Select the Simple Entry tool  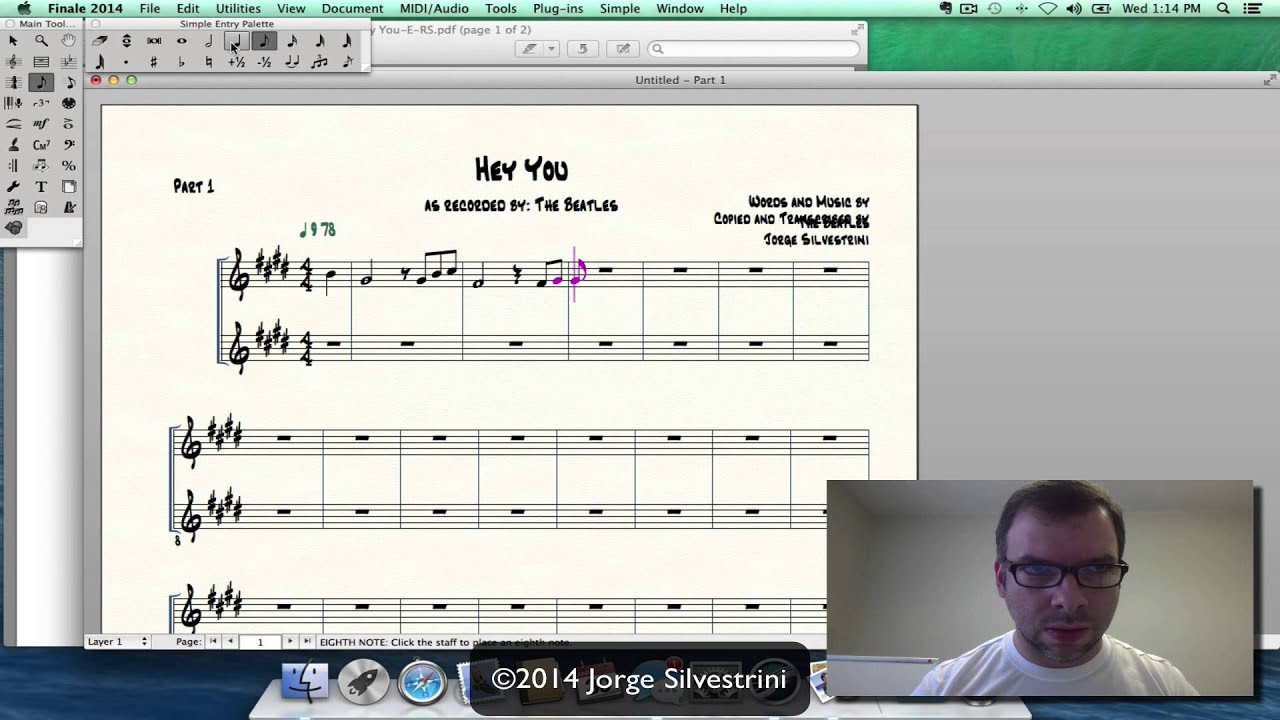[41, 82]
